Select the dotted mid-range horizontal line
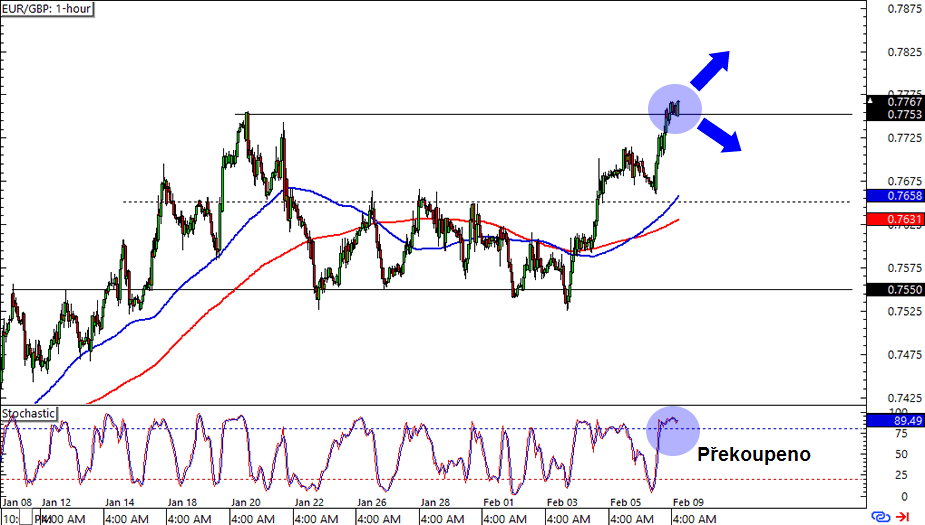 [487, 202]
